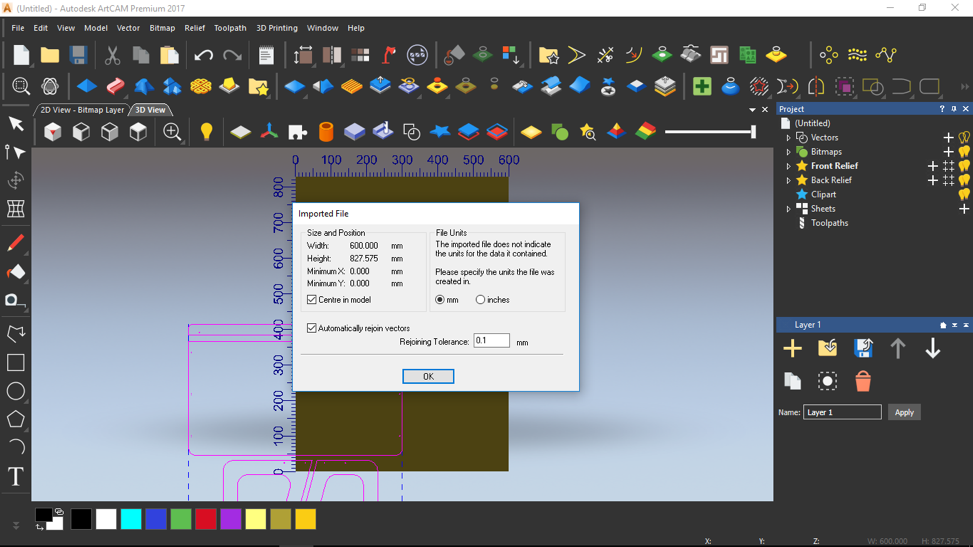Click the Cut scissors icon
This screenshot has height=547, width=973.
[112, 55]
